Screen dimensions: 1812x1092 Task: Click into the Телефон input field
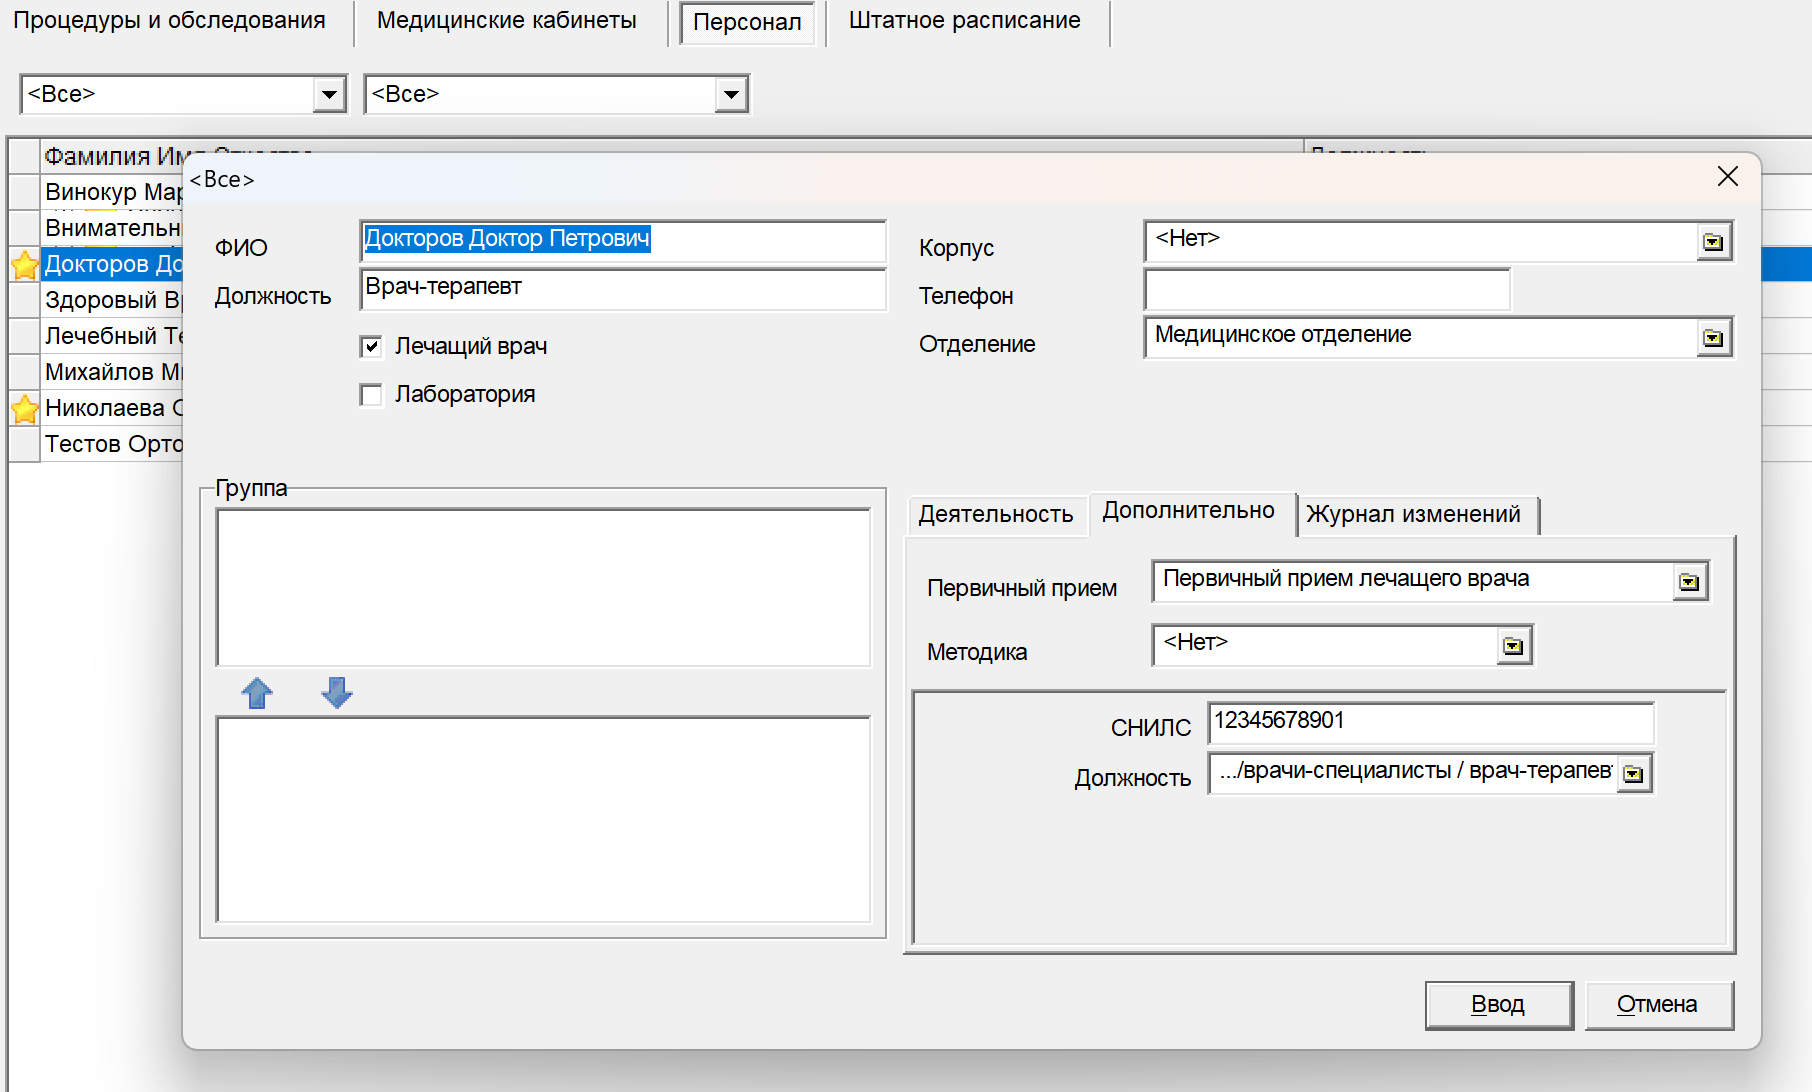[1326, 291]
